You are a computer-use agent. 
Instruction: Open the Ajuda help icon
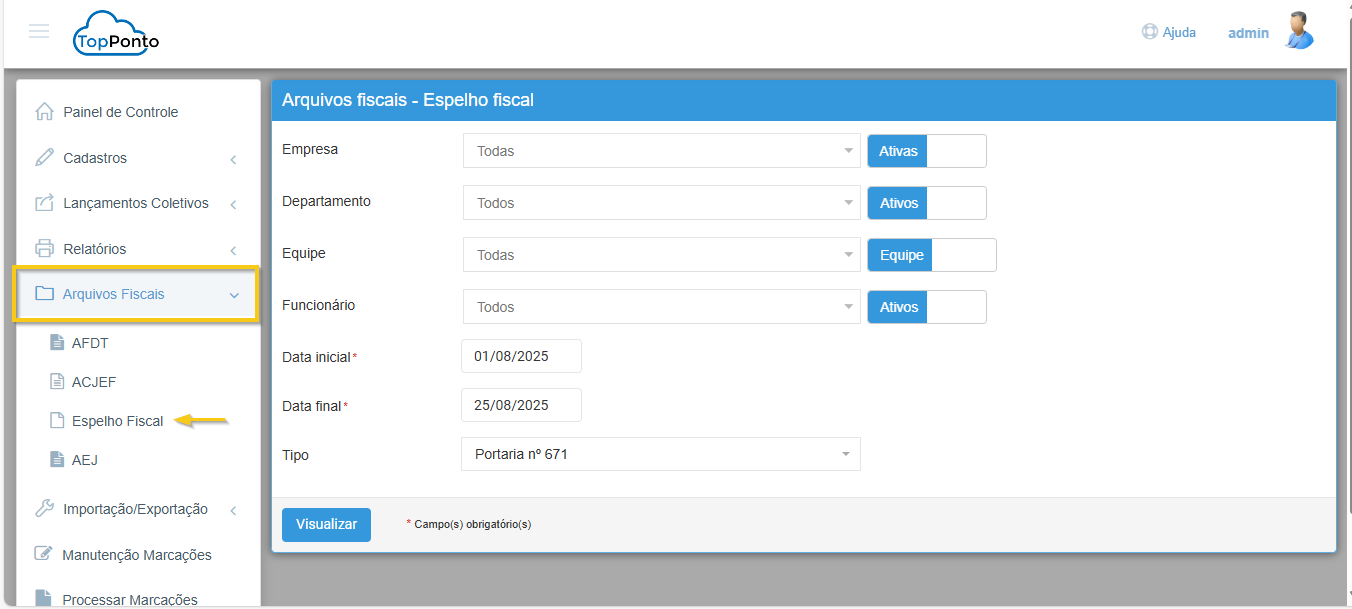[x=1149, y=32]
